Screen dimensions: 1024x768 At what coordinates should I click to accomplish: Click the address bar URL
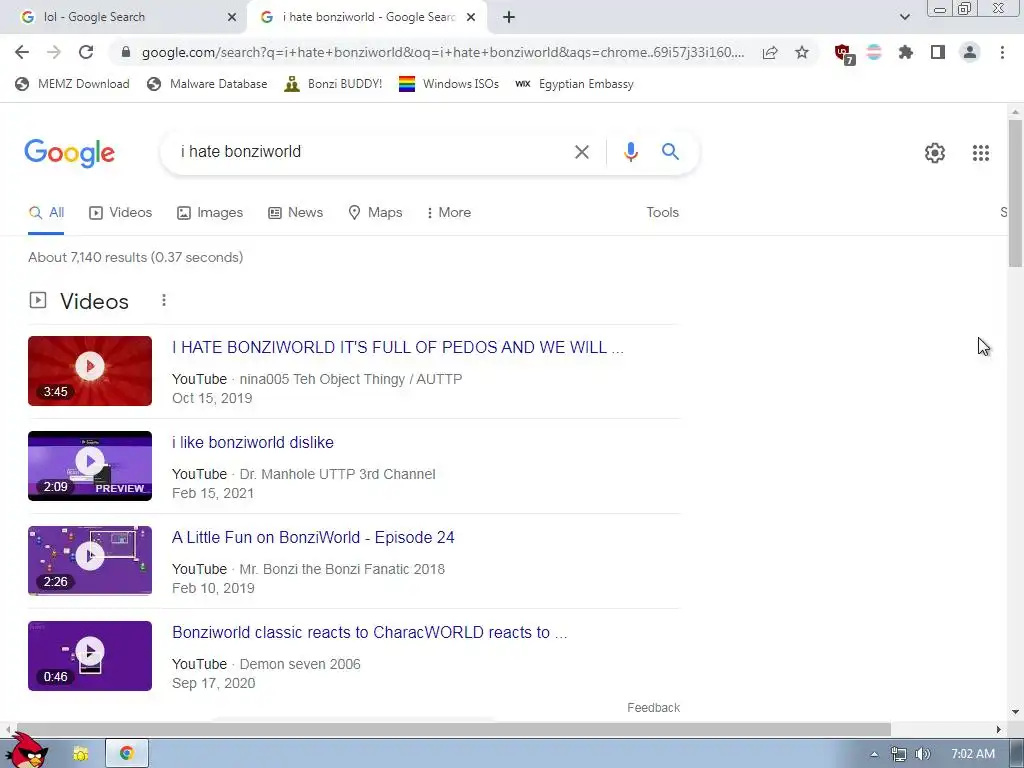click(x=443, y=52)
